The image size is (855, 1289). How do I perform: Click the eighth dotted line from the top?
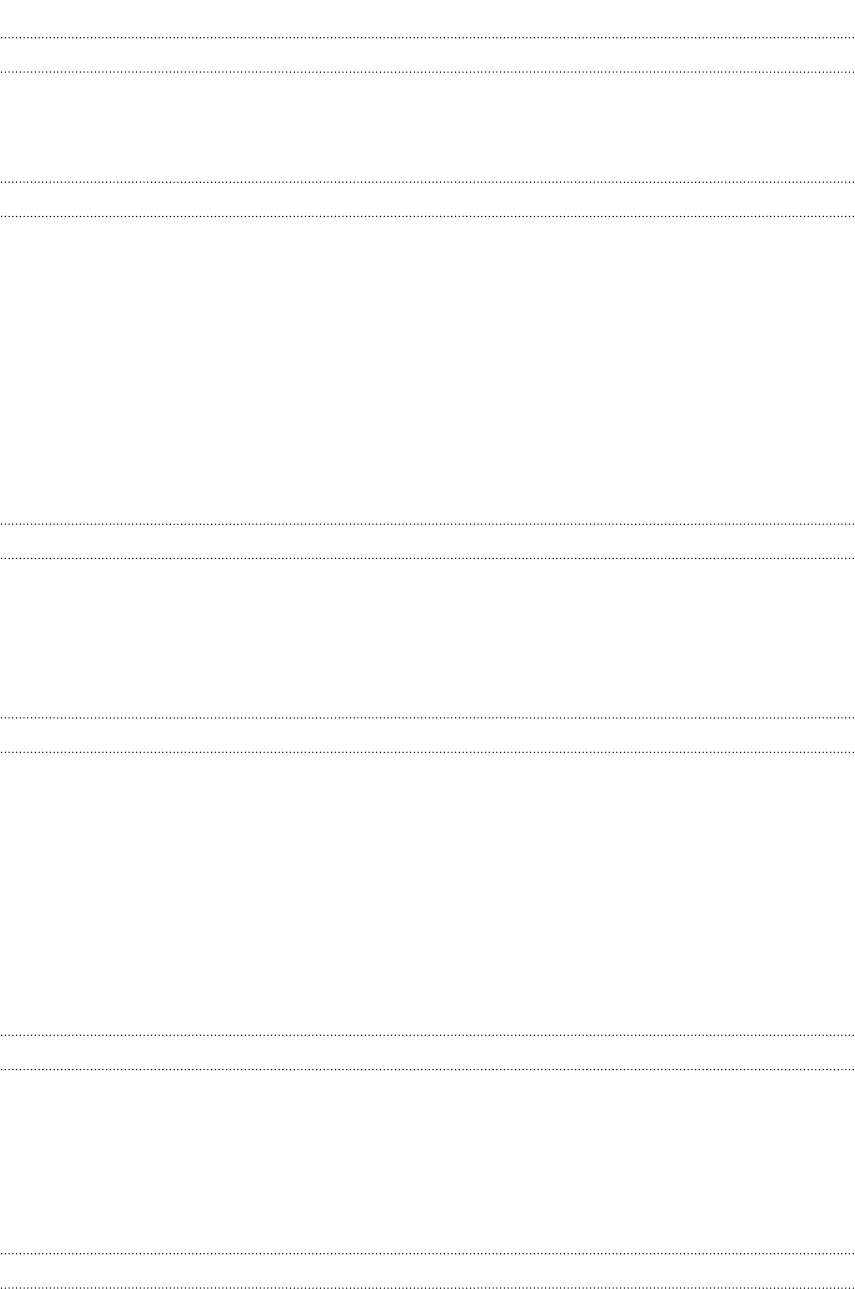pyautogui.click(x=427, y=751)
